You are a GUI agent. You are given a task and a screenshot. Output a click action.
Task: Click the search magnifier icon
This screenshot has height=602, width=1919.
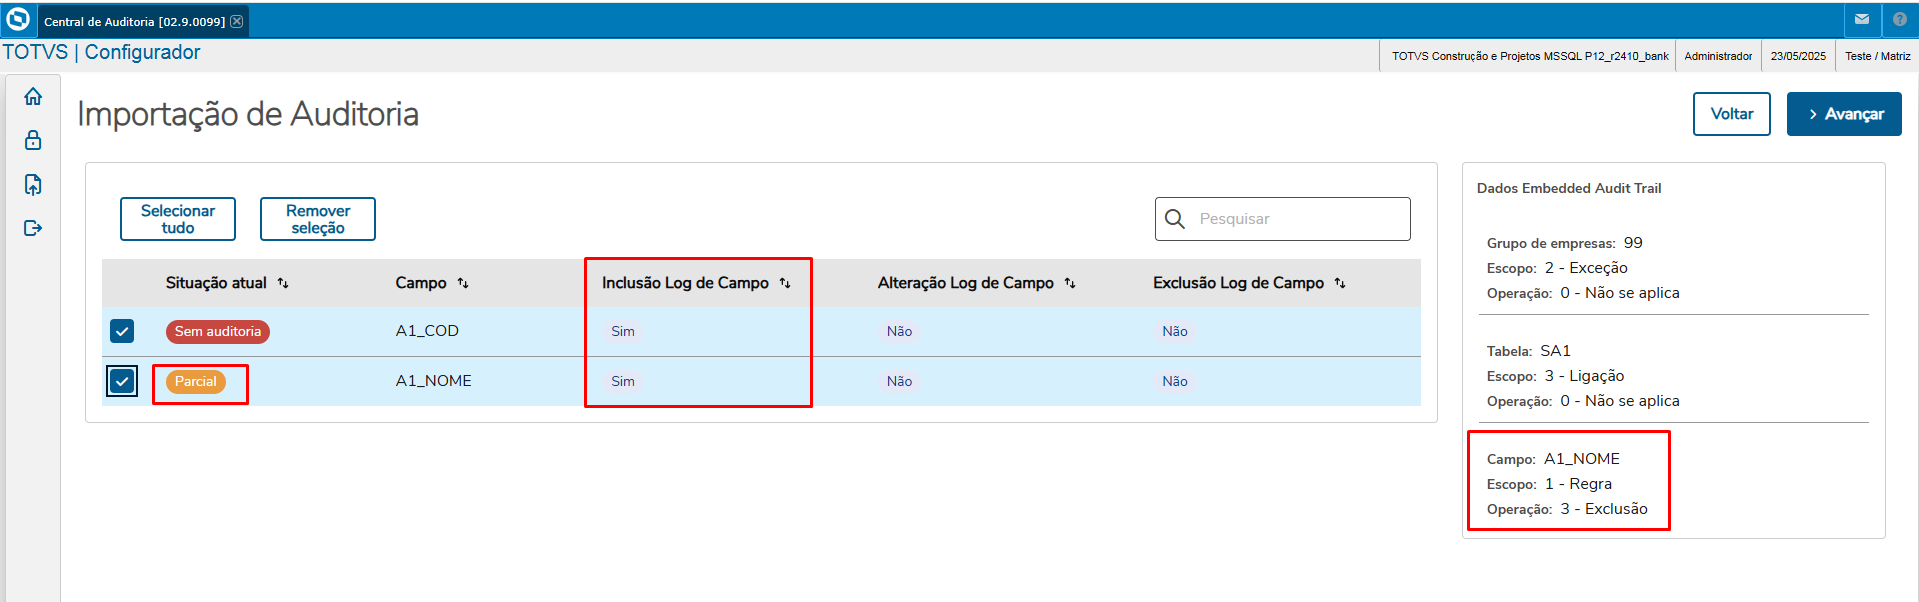1175,219
